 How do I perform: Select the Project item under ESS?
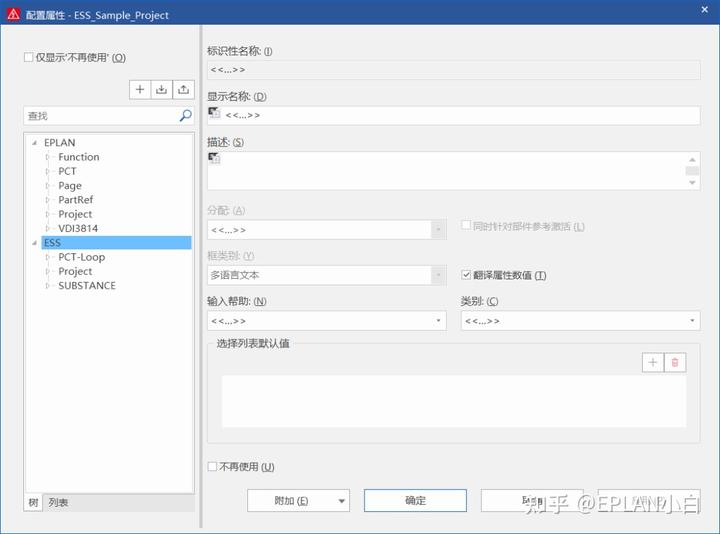(x=75, y=271)
